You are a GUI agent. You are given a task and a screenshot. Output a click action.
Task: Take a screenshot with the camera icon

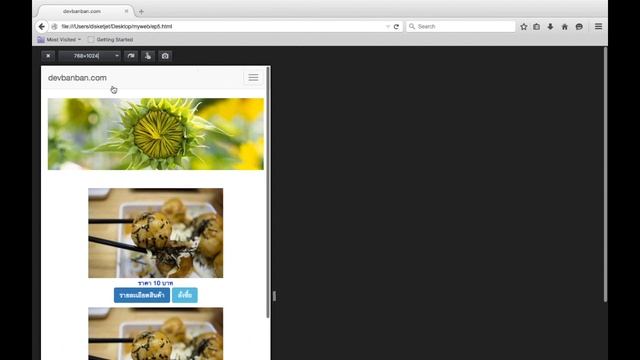coord(165,56)
